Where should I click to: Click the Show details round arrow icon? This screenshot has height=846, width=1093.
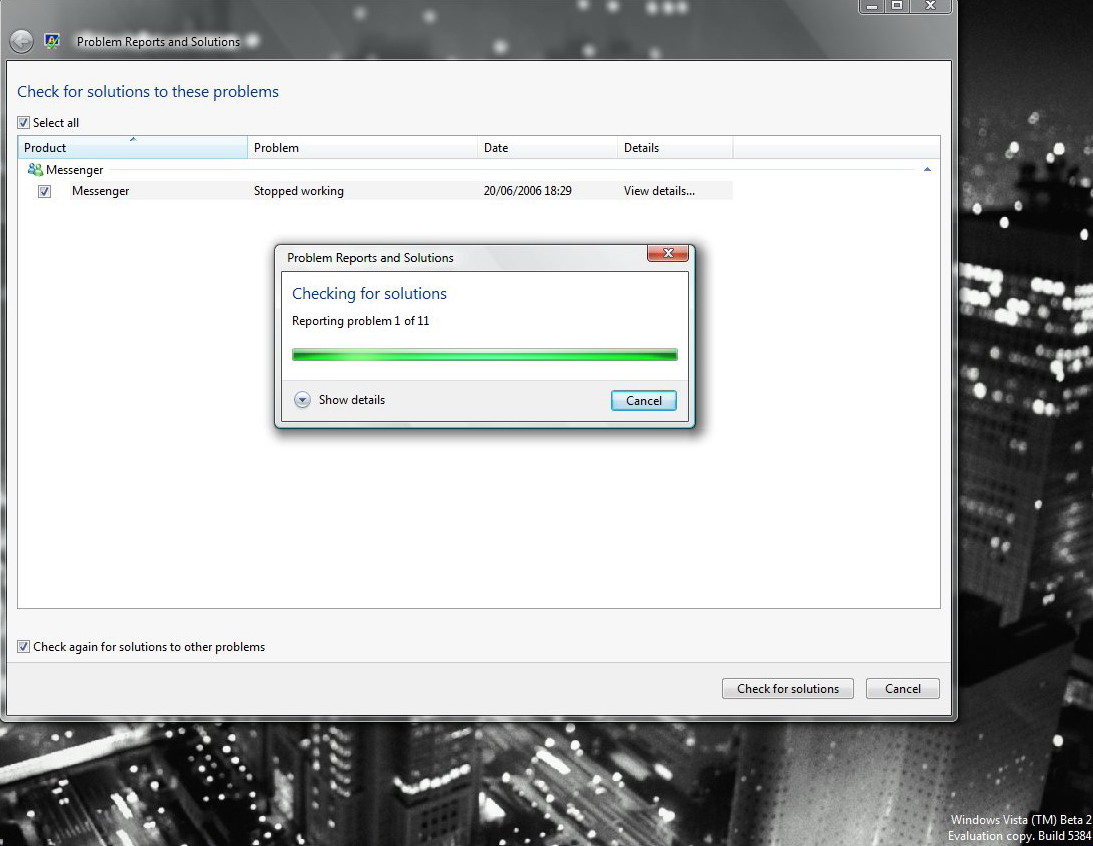[303, 400]
